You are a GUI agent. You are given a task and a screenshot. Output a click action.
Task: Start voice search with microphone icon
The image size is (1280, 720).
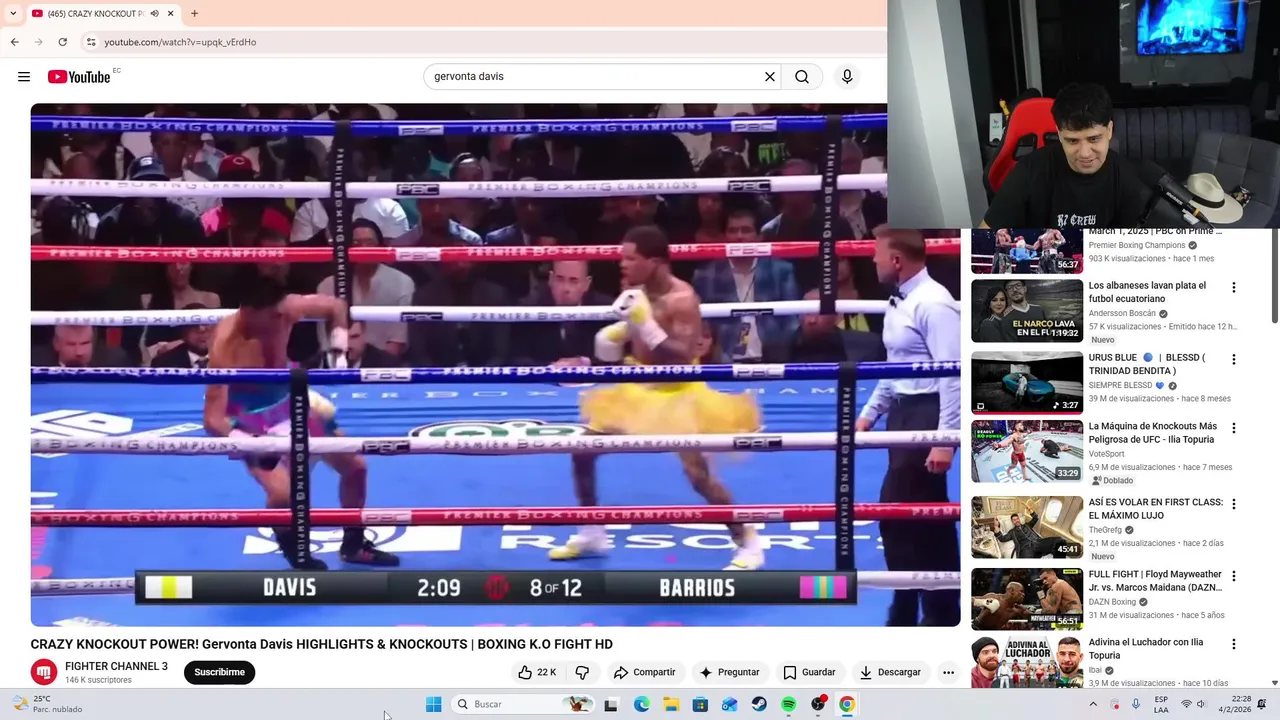click(847, 77)
